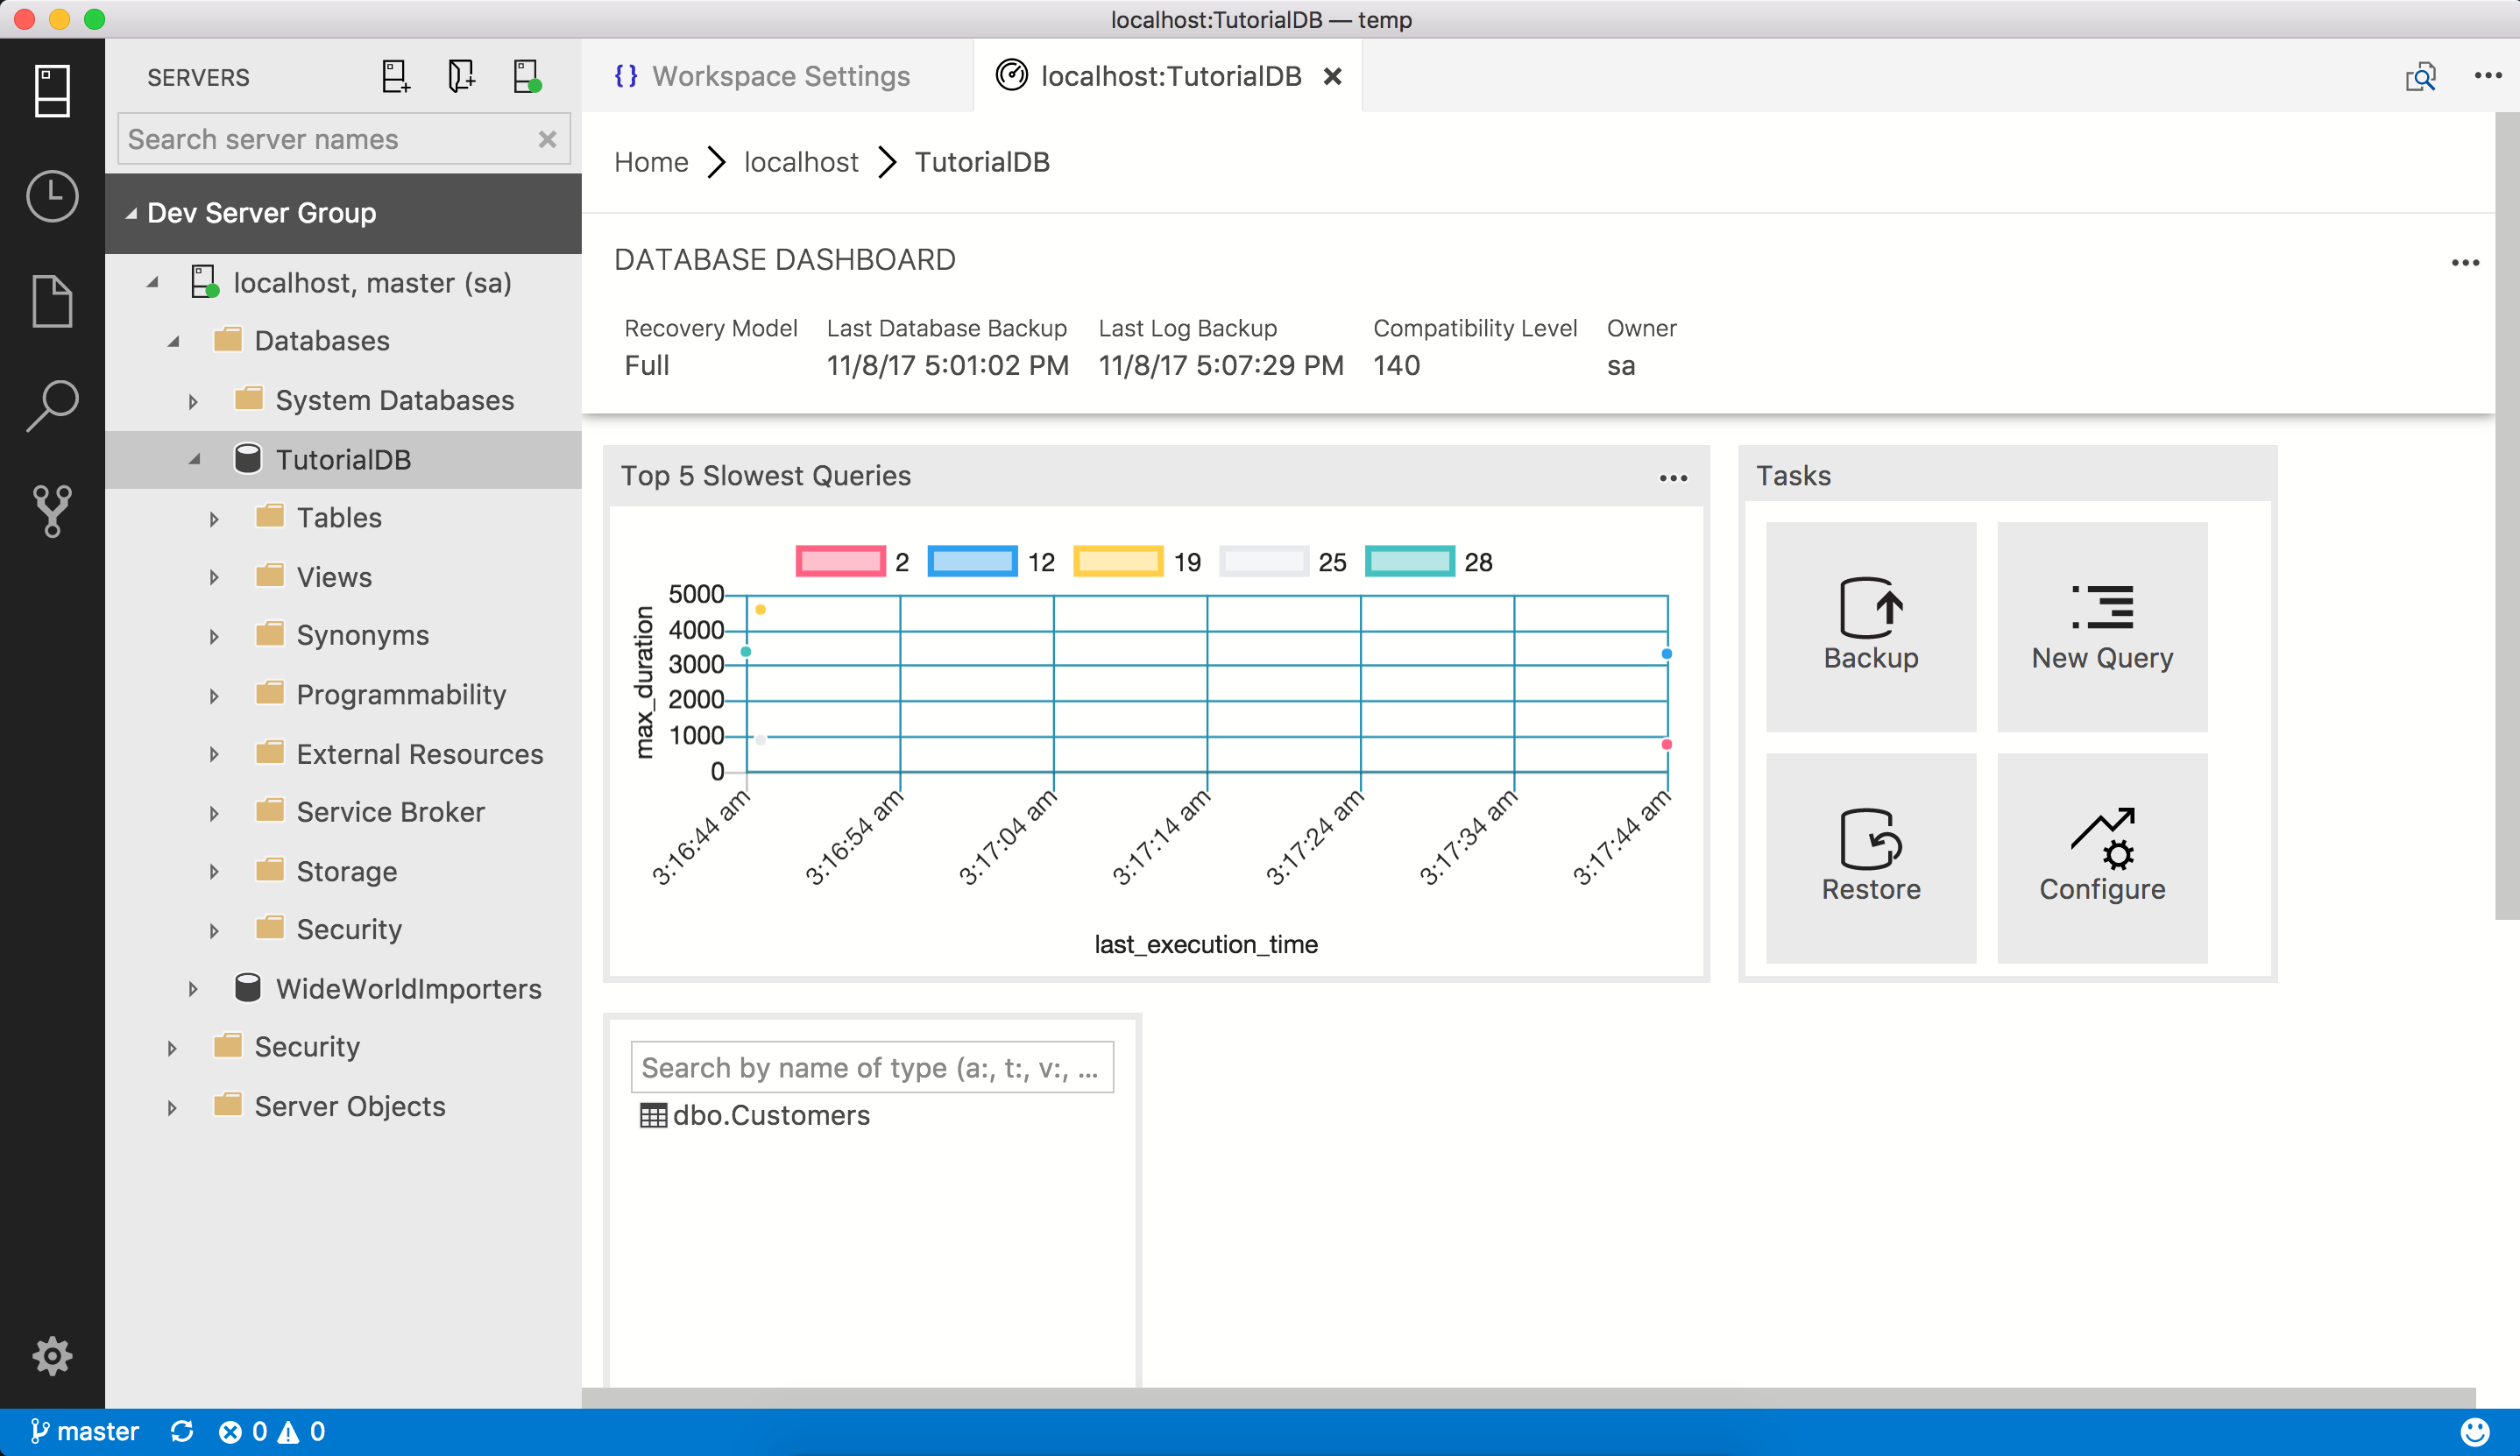The height and width of the screenshot is (1456, 2520).
Task: Show Active Connections icon in Servers header
Action: point(527,77)
